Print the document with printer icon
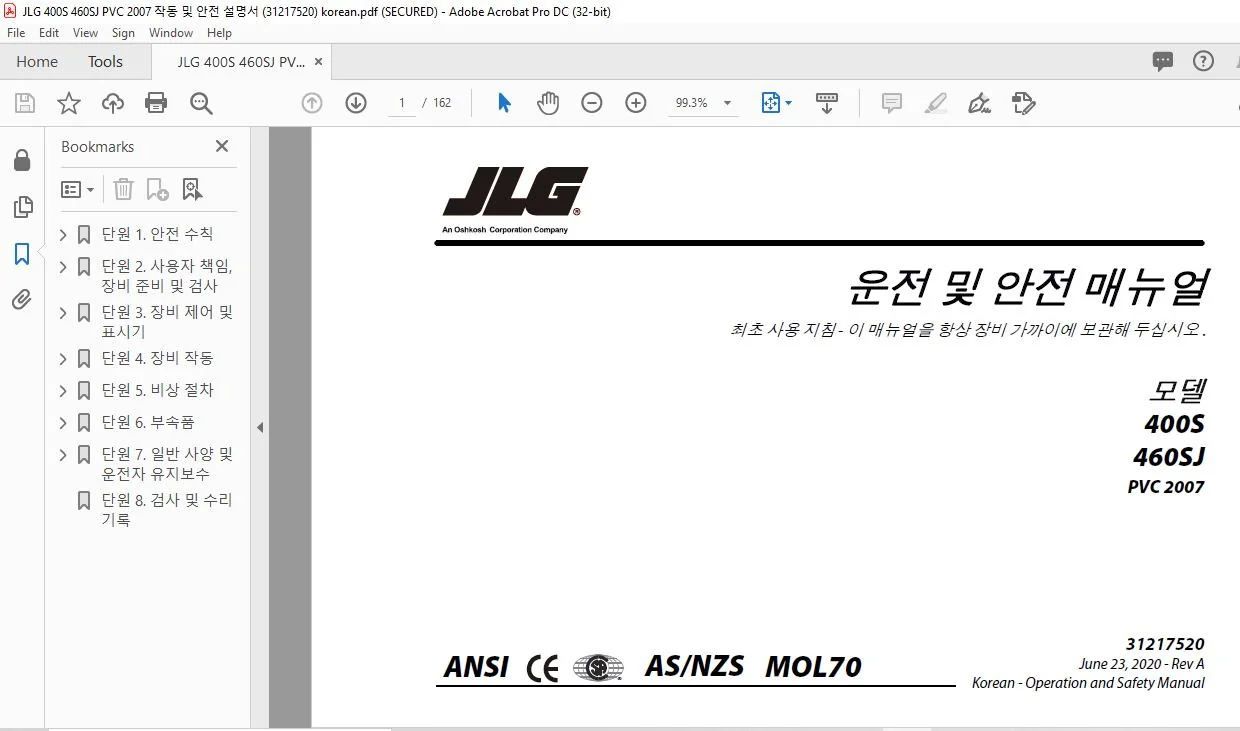This screenshot has height=731, width=1240. click(156, 103)
